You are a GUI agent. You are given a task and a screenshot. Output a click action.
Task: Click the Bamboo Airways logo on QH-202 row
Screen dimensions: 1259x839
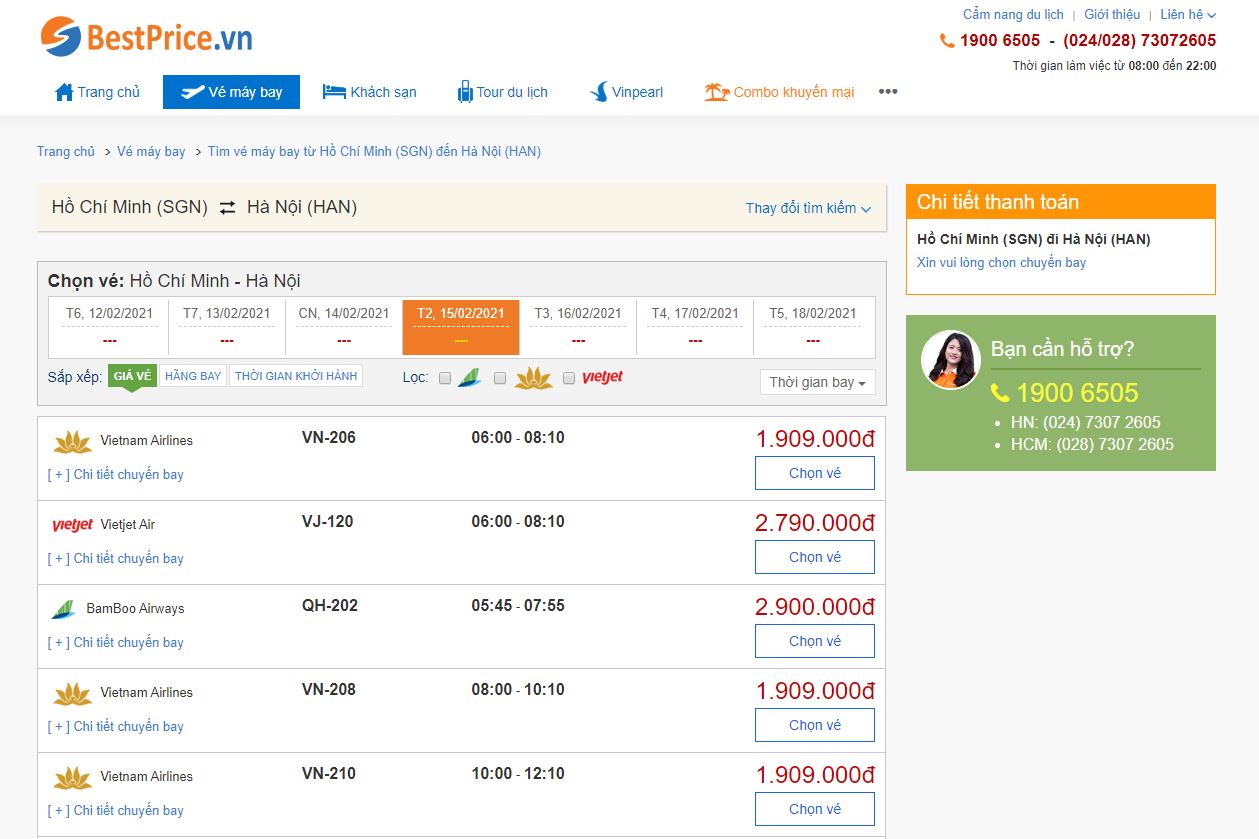64,609
